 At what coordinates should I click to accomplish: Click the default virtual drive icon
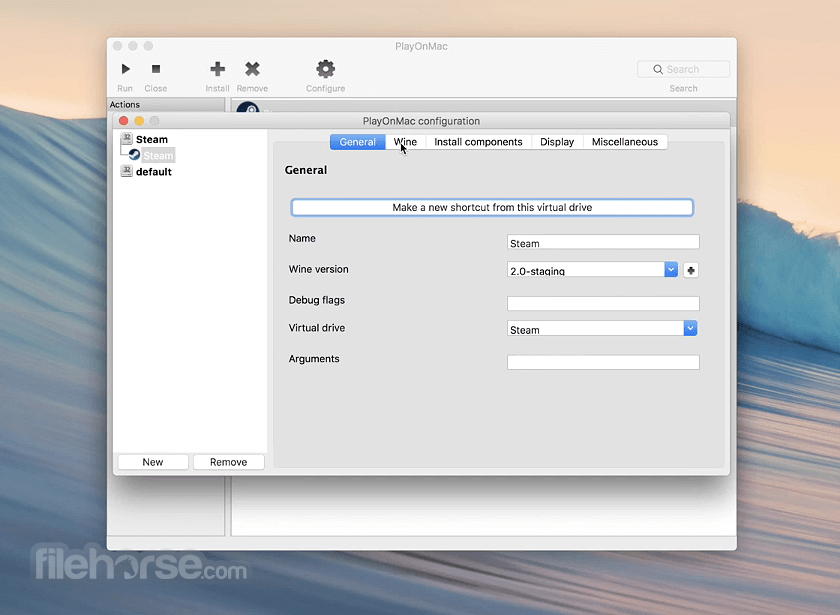pyautogui.click(x=126, y=171)
